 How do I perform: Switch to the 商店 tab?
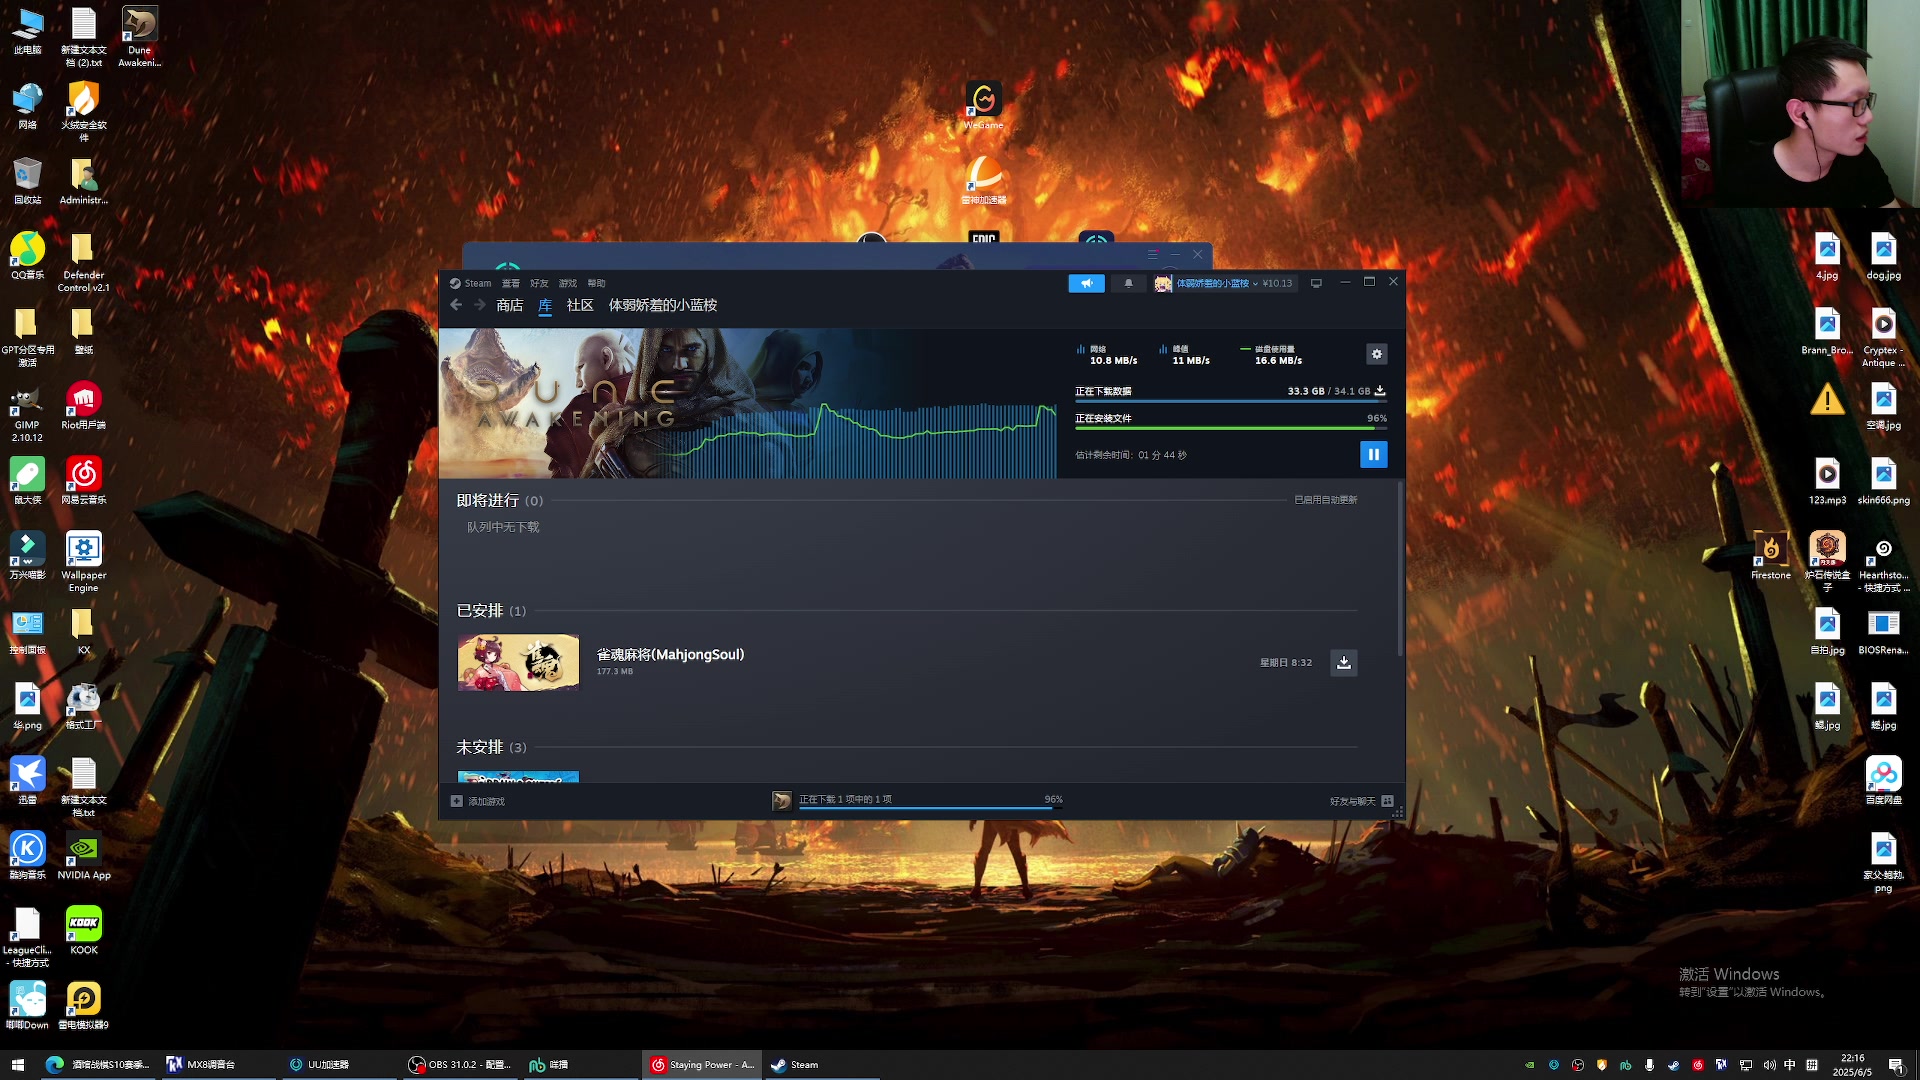[x=510, y=305]
